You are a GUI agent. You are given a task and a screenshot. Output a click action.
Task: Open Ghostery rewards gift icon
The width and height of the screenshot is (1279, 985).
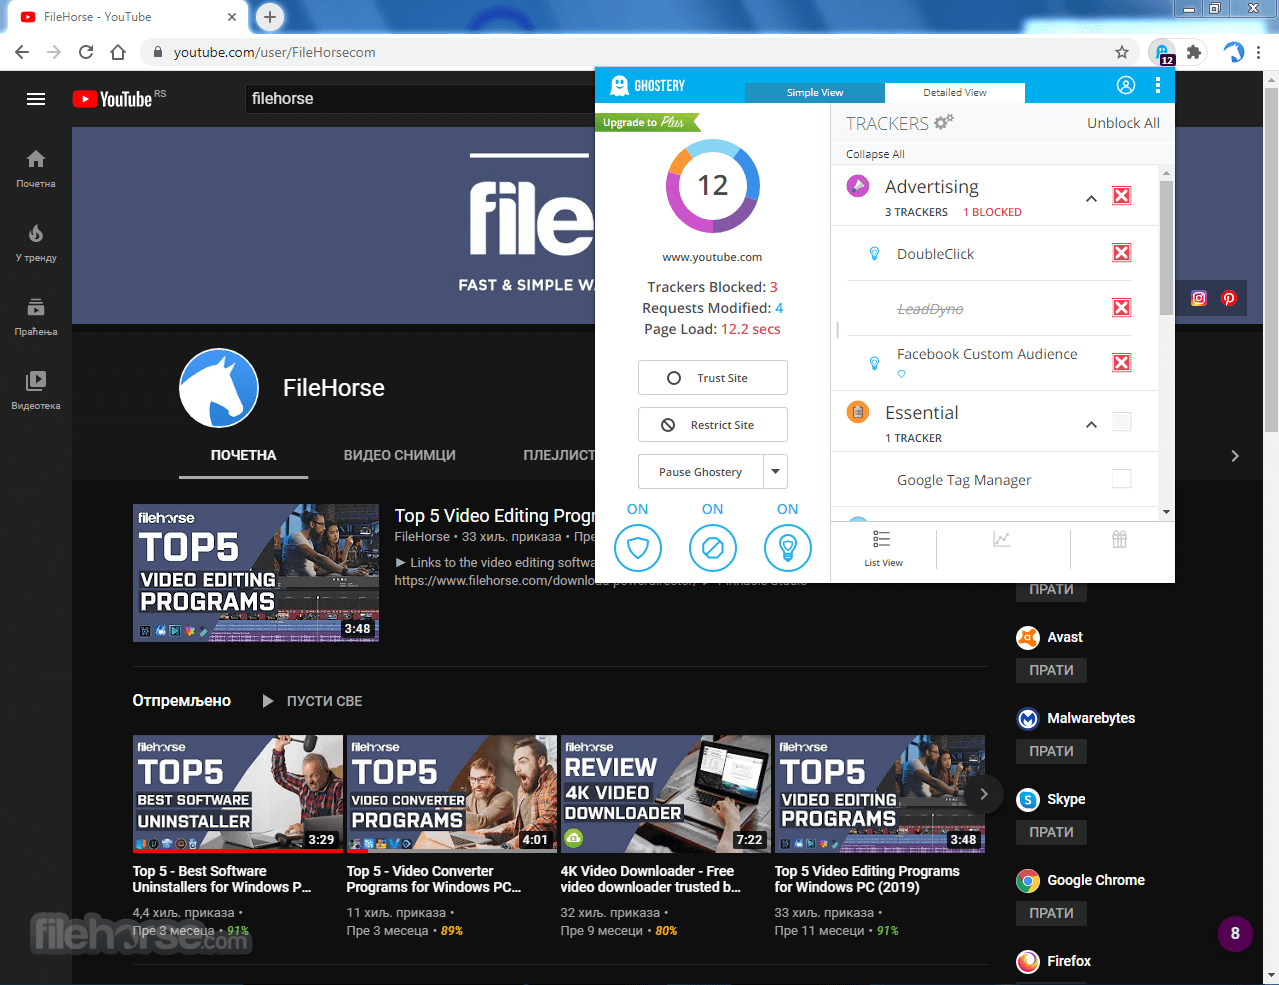[x=1120, y=539]
